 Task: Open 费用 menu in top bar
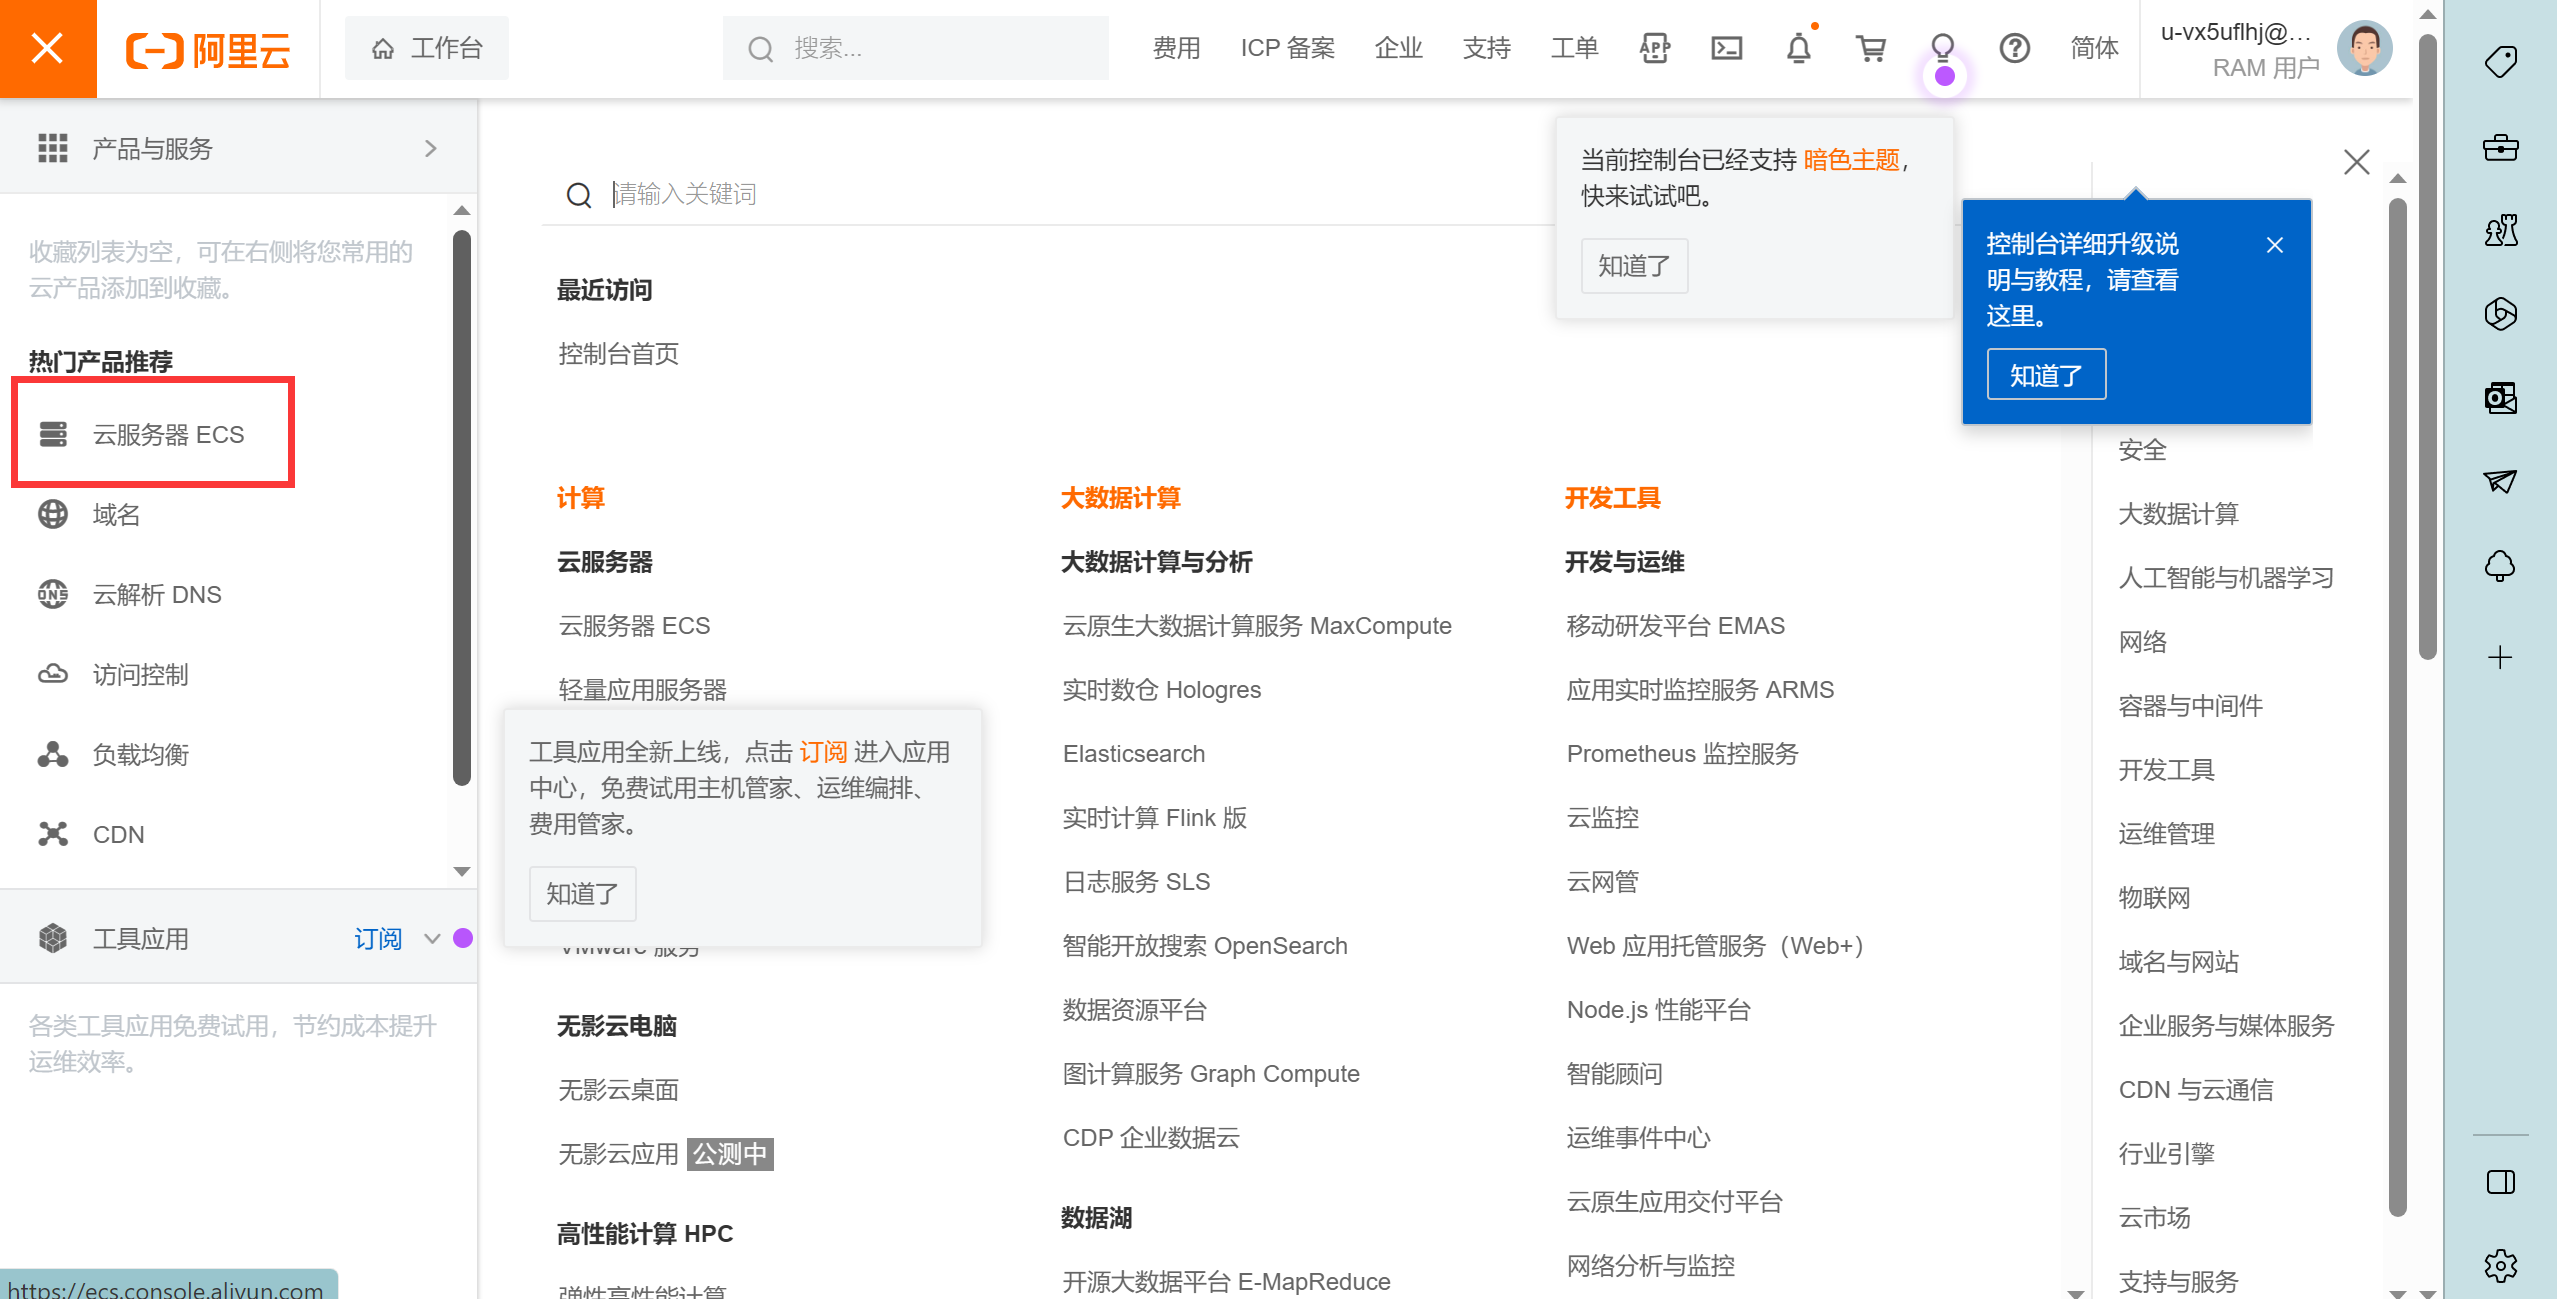click(1176, 48)
